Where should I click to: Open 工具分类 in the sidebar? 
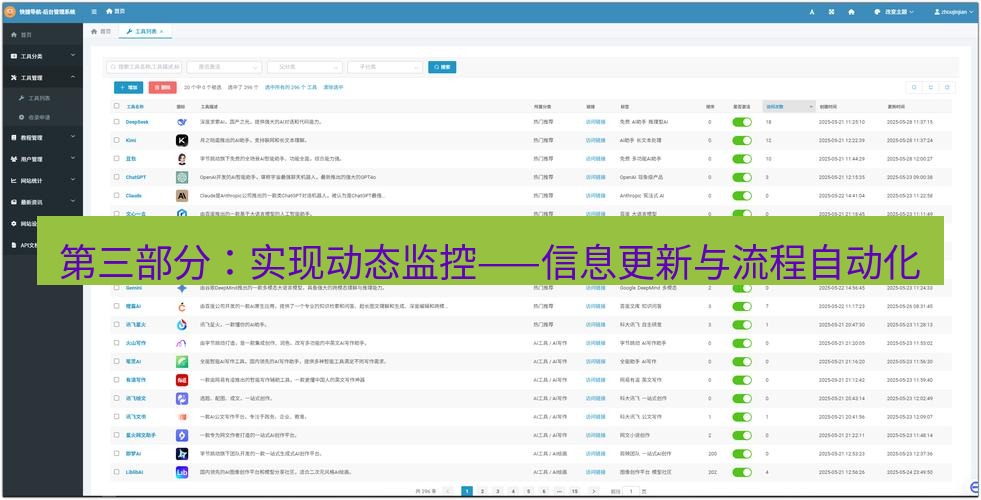tap(42, 56)
